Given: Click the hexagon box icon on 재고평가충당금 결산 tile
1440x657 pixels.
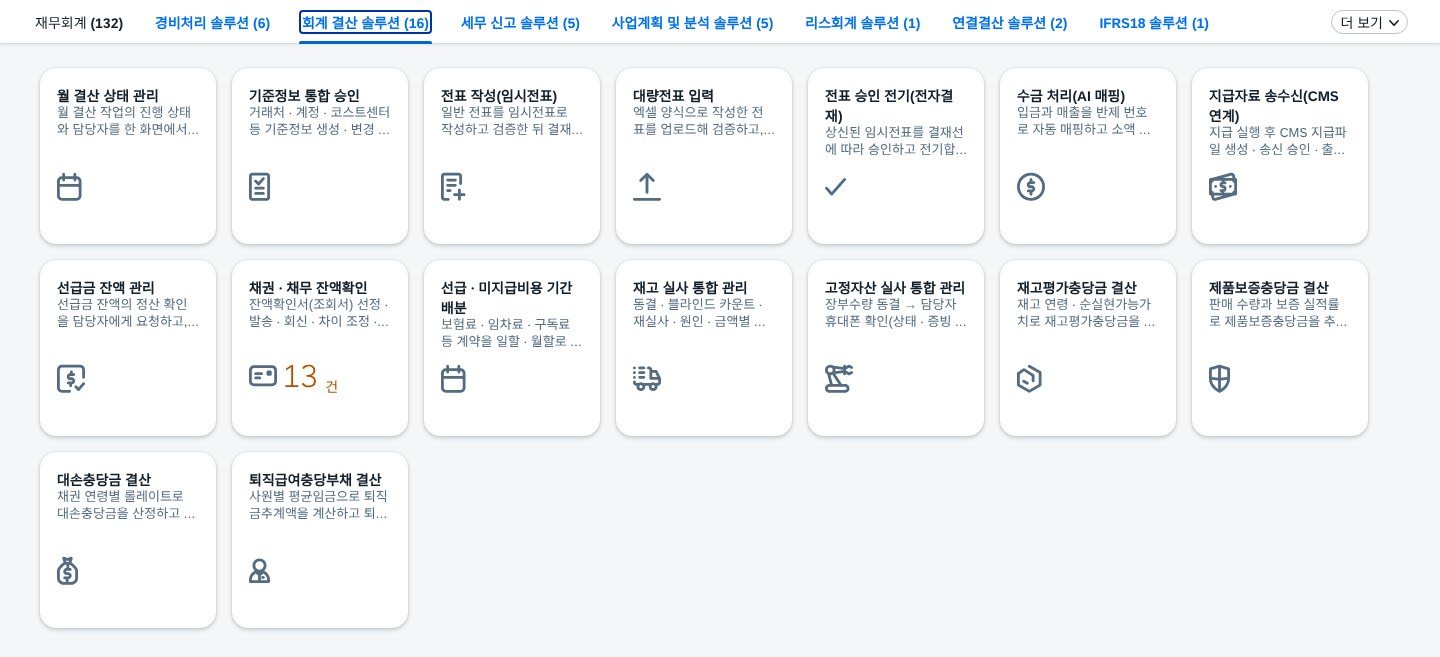Looking at the screenshot, I should pyautogui.click(x=1030, y=379).
